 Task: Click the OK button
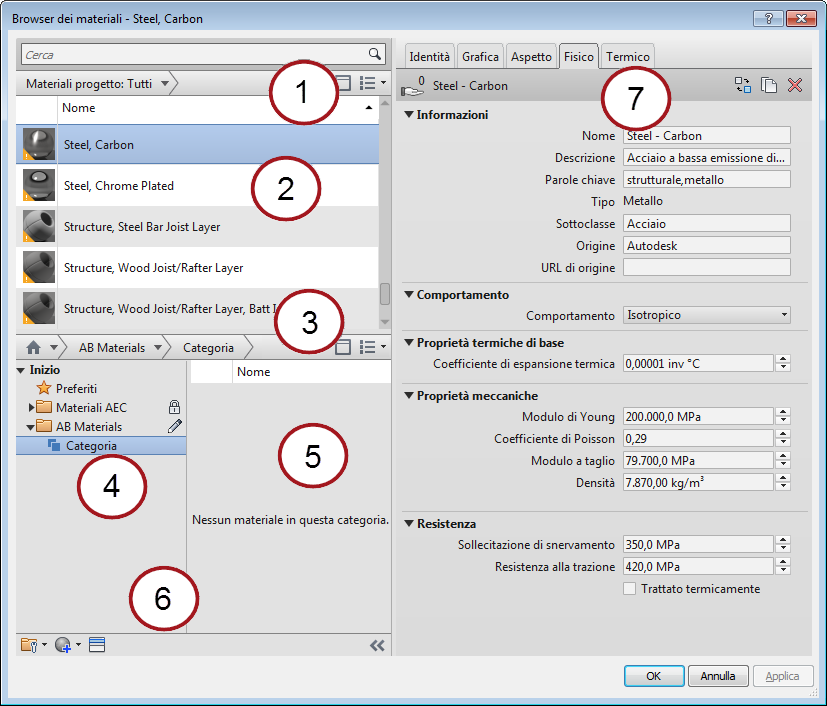coord(653,675)
